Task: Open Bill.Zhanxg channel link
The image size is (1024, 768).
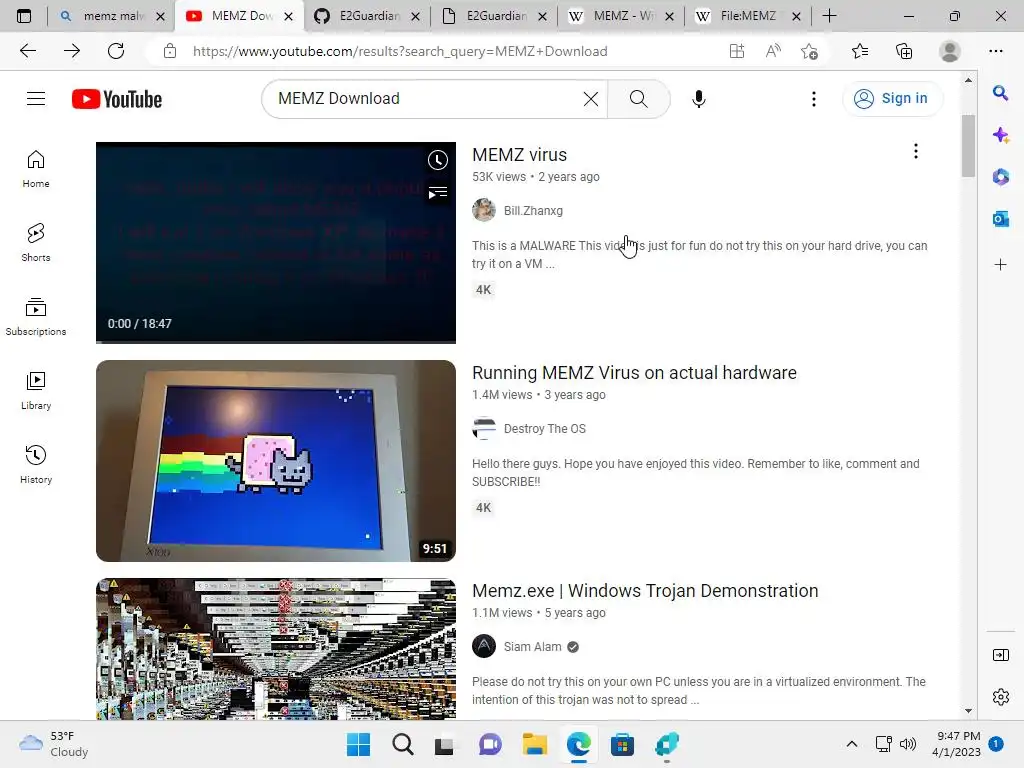Action: click(533, 211)
